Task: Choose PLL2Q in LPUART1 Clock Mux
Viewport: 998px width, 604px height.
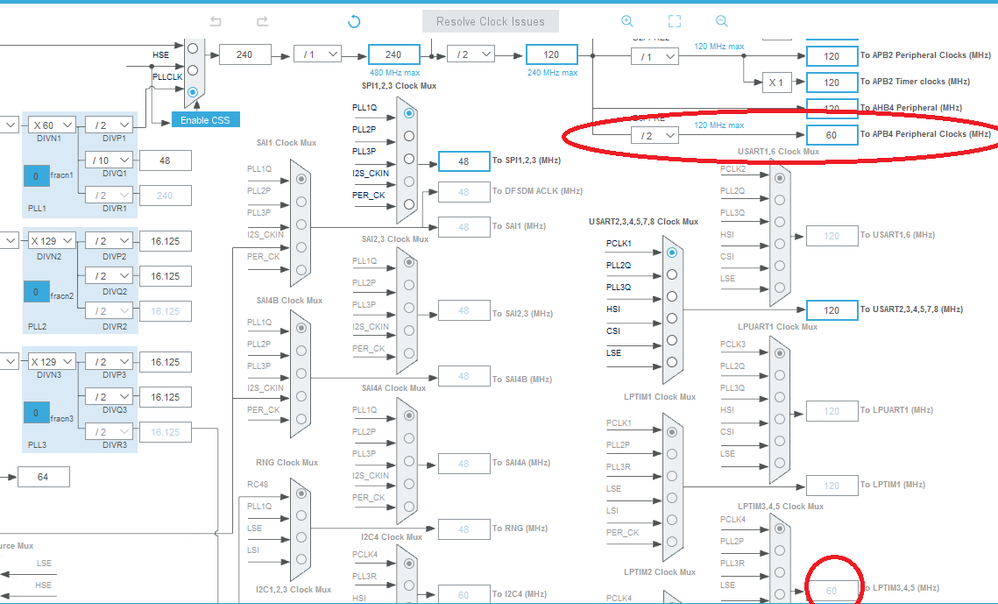Action: (780, 376)
